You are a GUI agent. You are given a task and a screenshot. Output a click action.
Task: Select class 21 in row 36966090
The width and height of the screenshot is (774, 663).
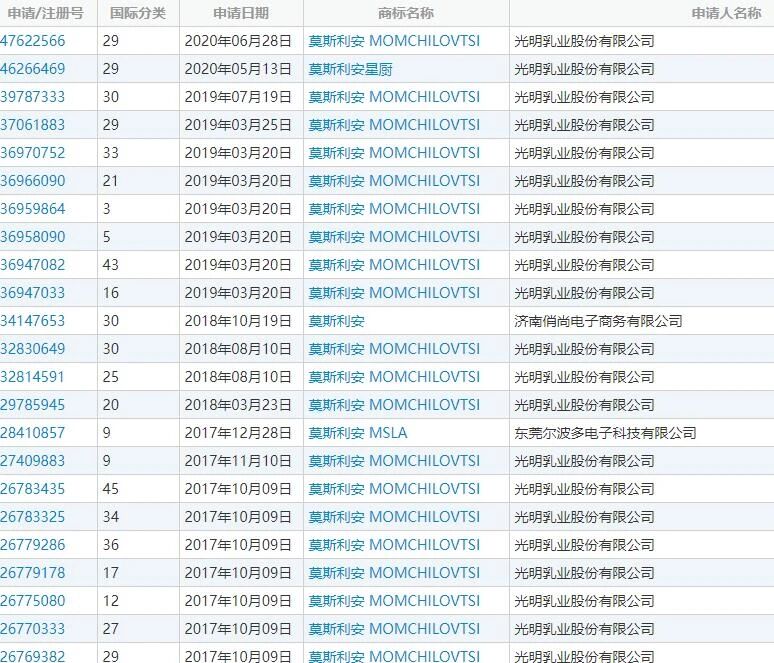click(x=111, y=181)
